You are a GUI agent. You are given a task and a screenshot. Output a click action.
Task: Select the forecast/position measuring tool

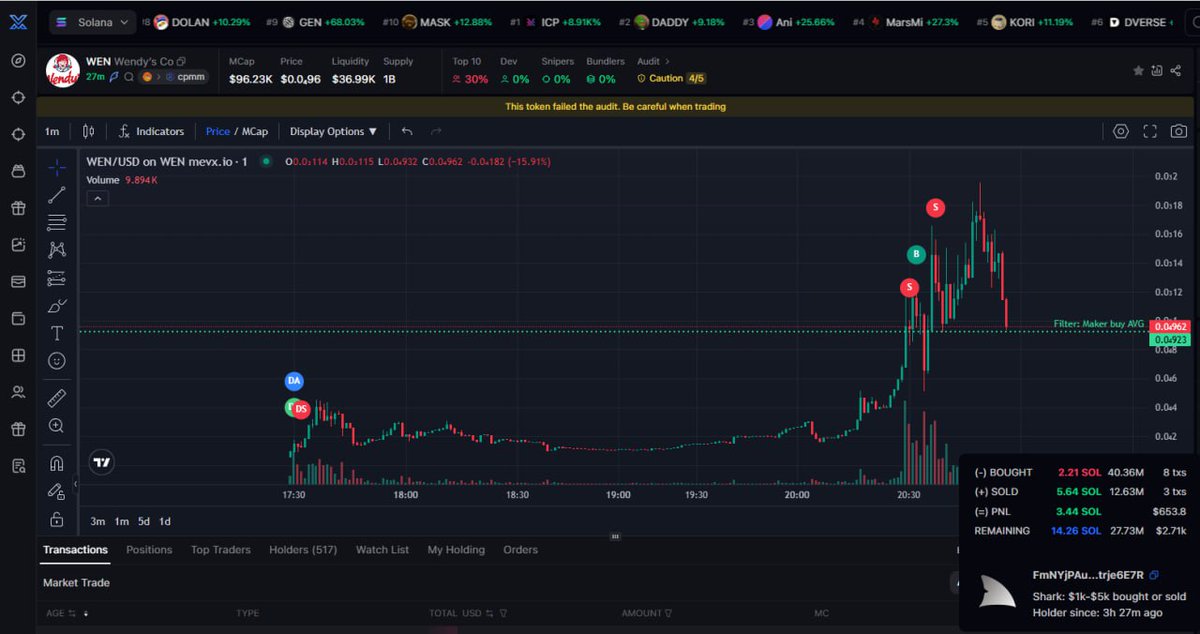pos(57,278)
